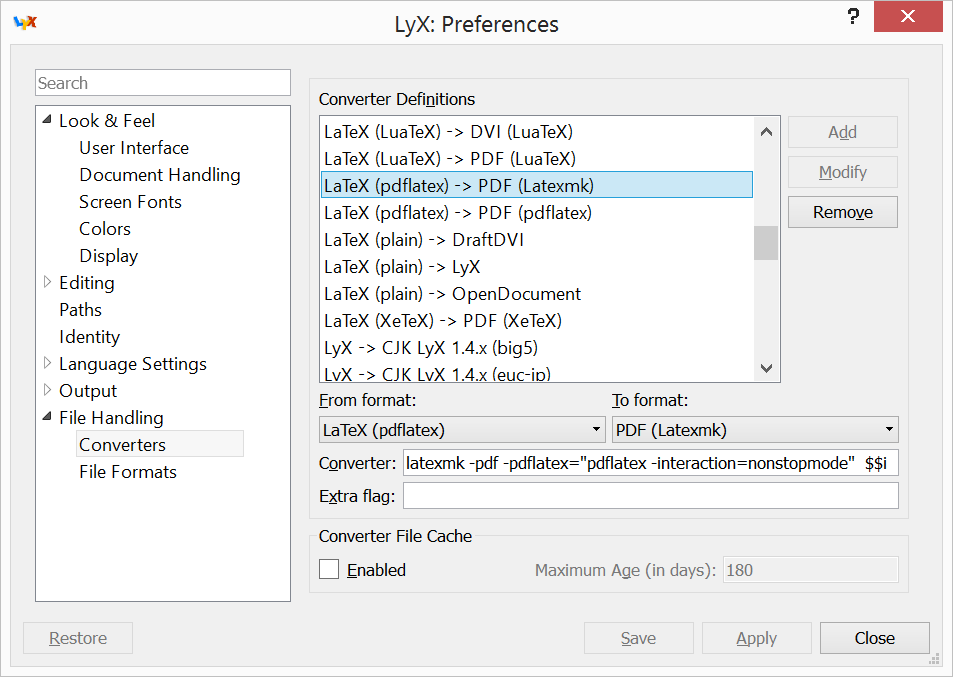953x677 pixels.
Task: Click the converter list scroll-down arrow
Action: 766,368
